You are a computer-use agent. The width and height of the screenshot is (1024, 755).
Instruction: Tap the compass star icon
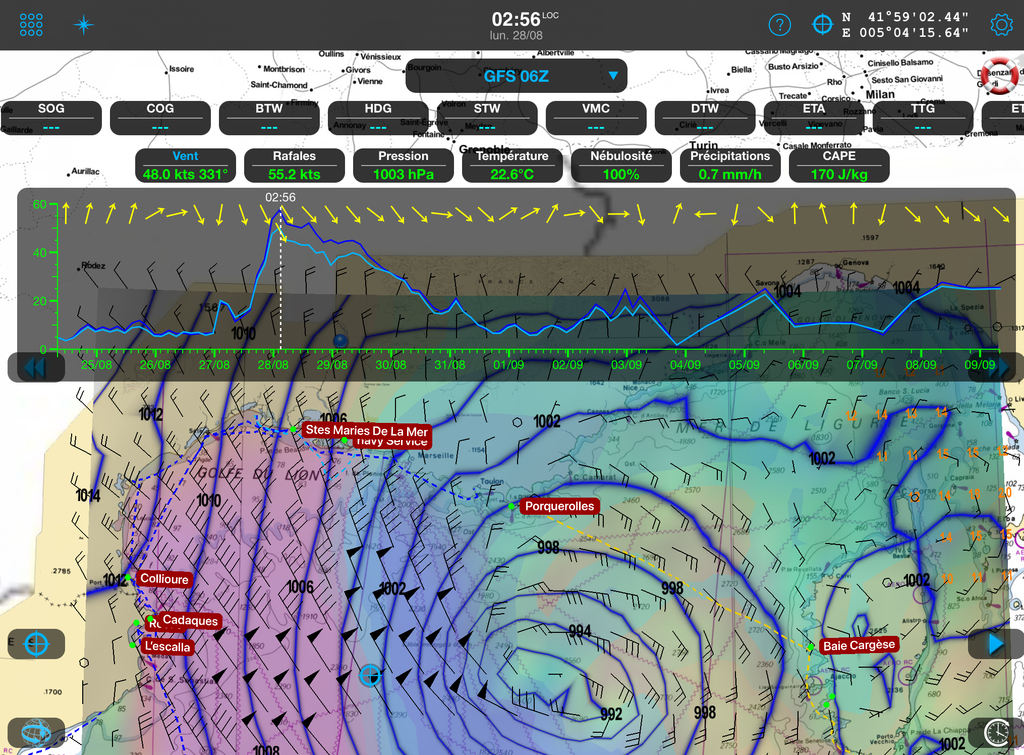(x=84, y=25)
